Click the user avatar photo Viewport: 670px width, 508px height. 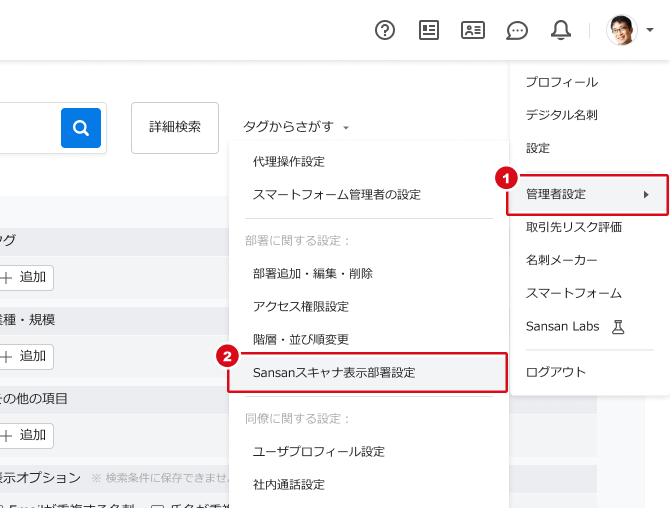click(621, 30)
